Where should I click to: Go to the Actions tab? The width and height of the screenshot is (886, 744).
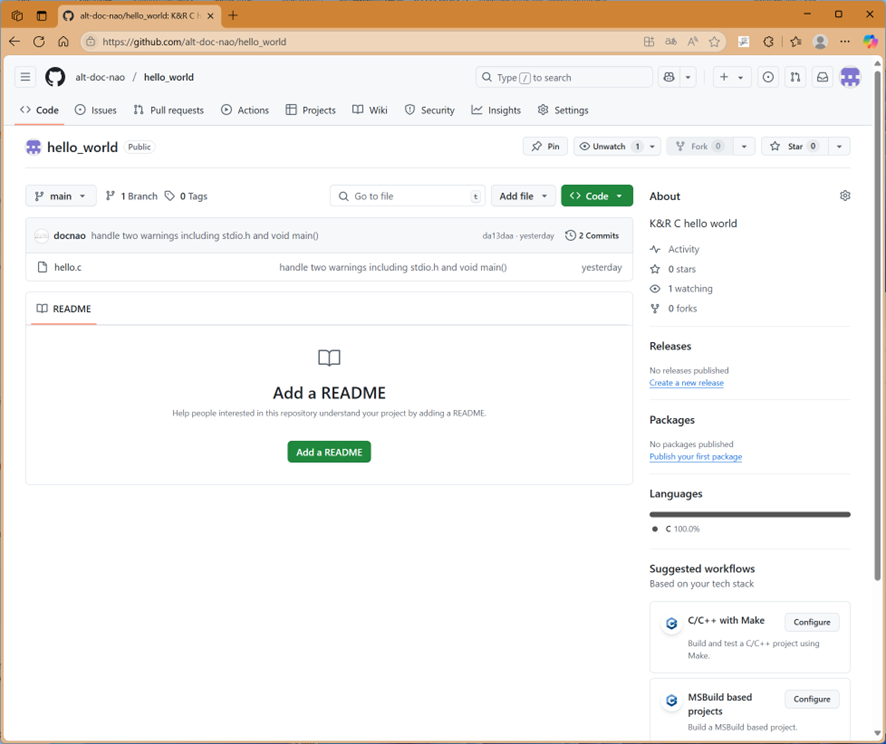click(245, 110)
